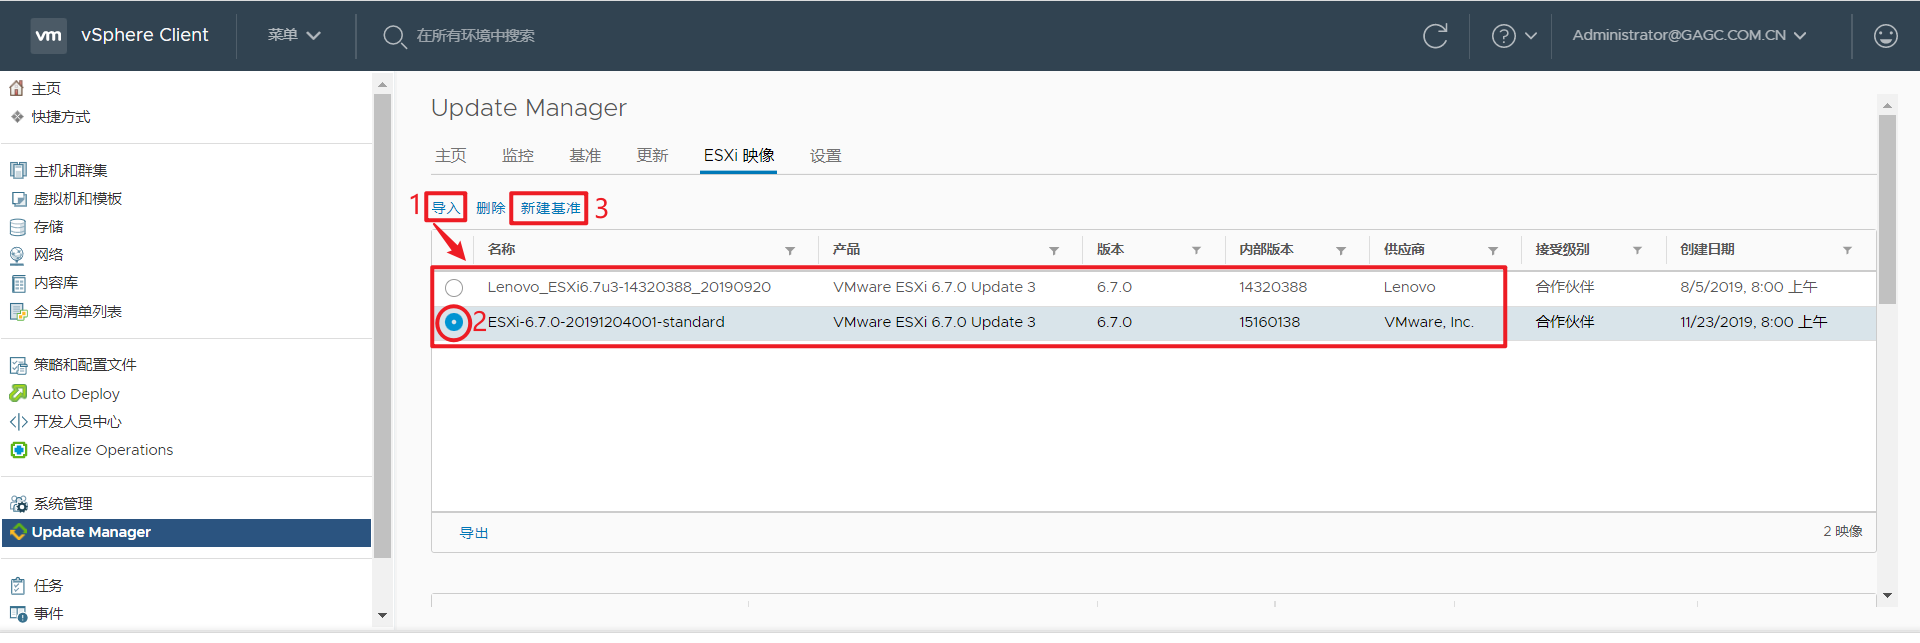Switch to the 监控 tab
This screenshot has width=1920, height=643.
click(518, 156)
